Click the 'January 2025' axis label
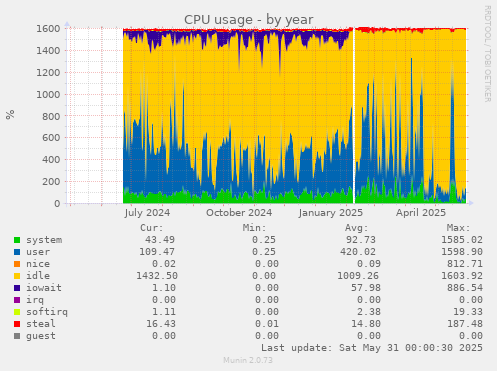 [331, 213]
